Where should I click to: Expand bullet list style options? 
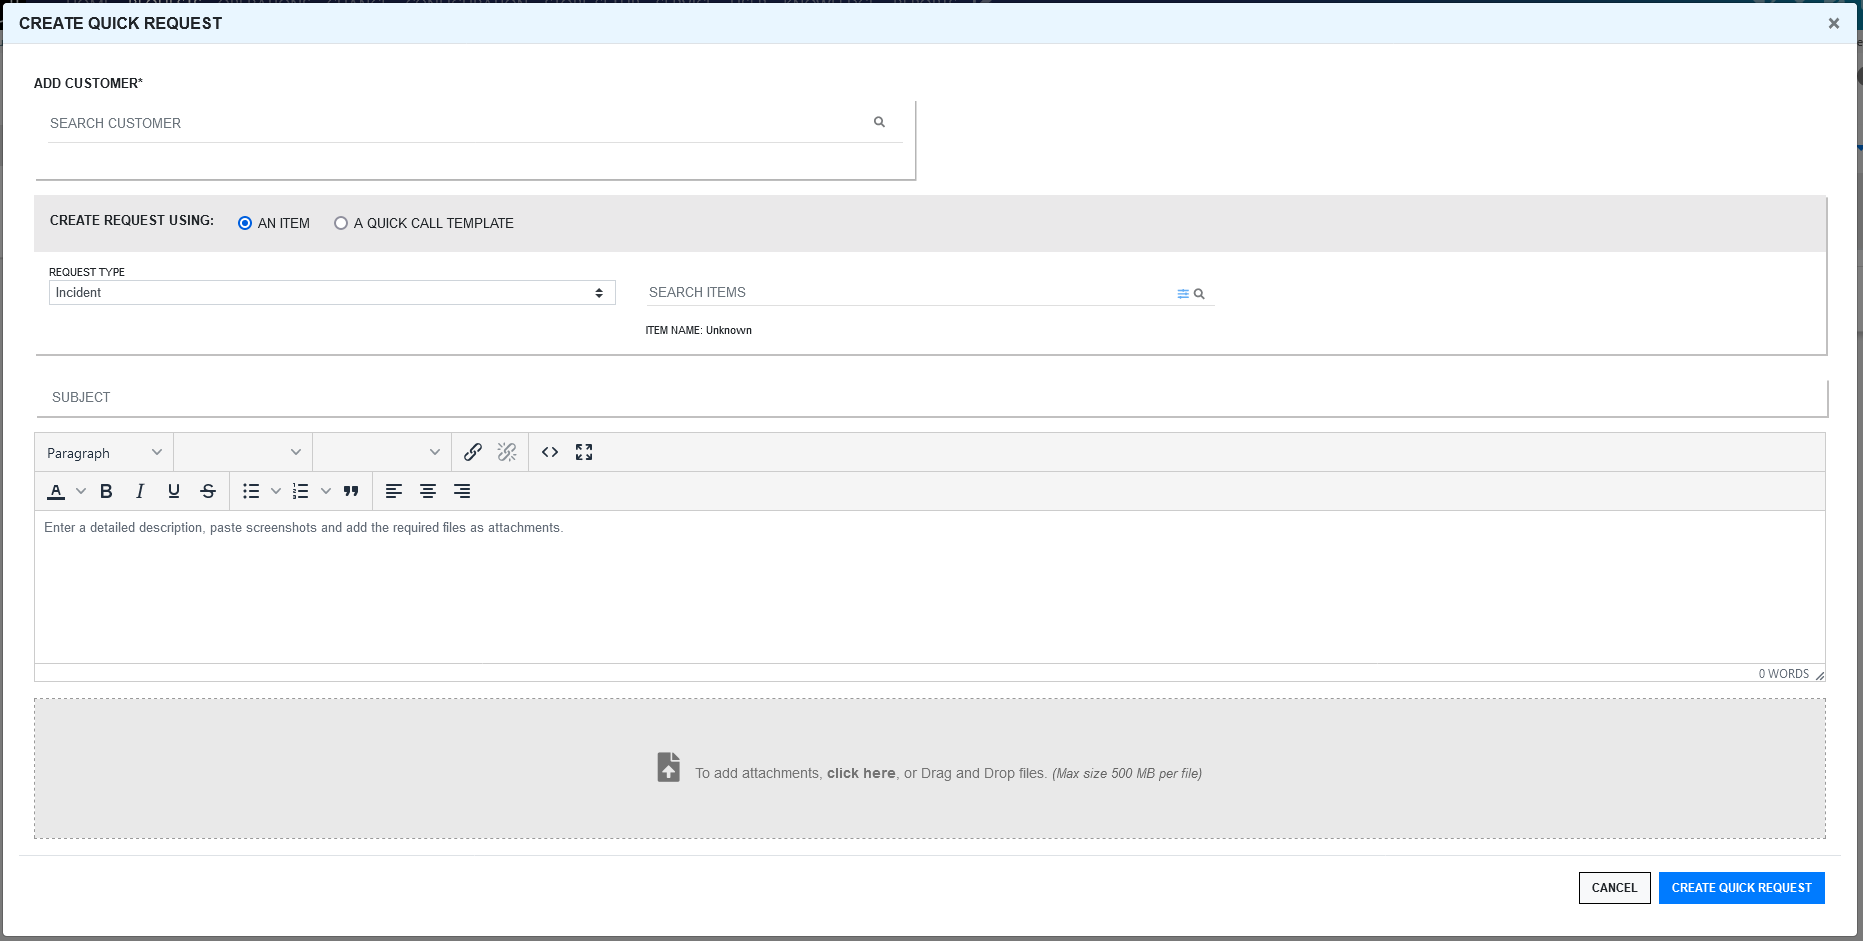(x=276, y=491)
